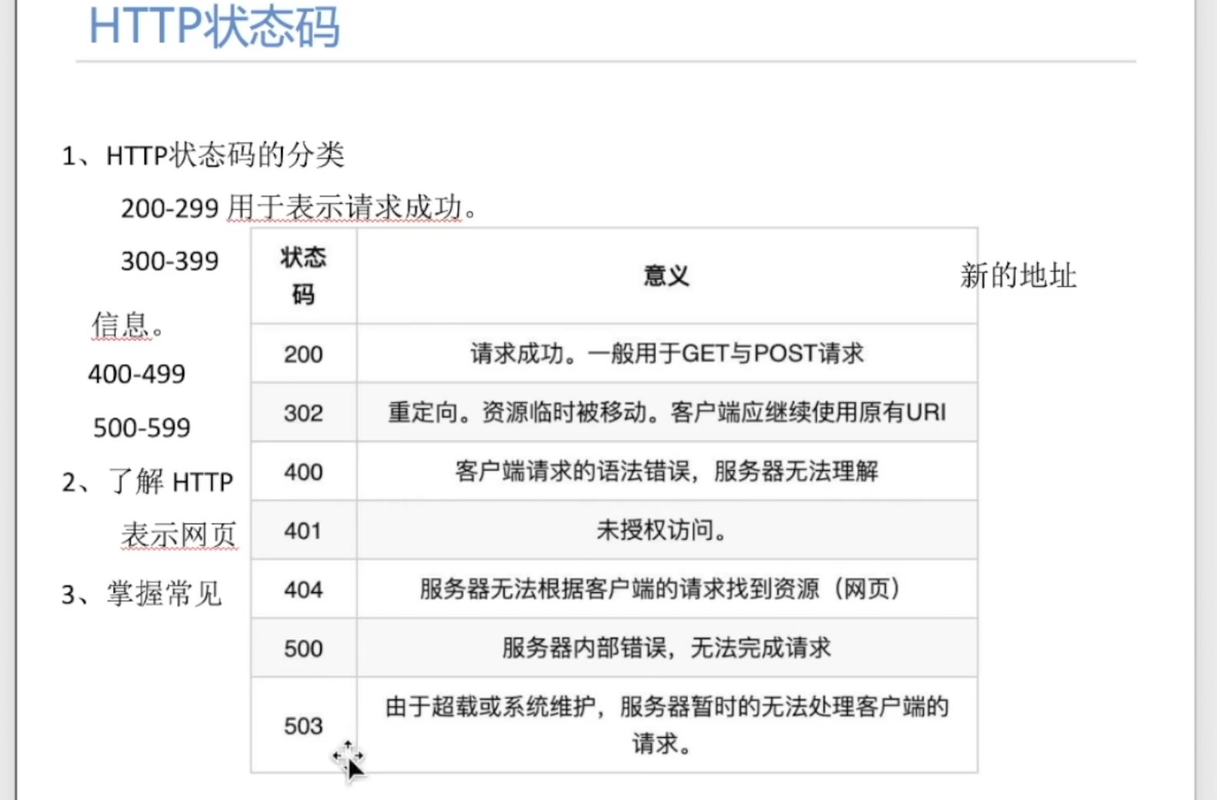Click '服务器无法根据客户端的请求找到资源' cell
This screenshot has width=1217, height=800.
click(667, 589)
